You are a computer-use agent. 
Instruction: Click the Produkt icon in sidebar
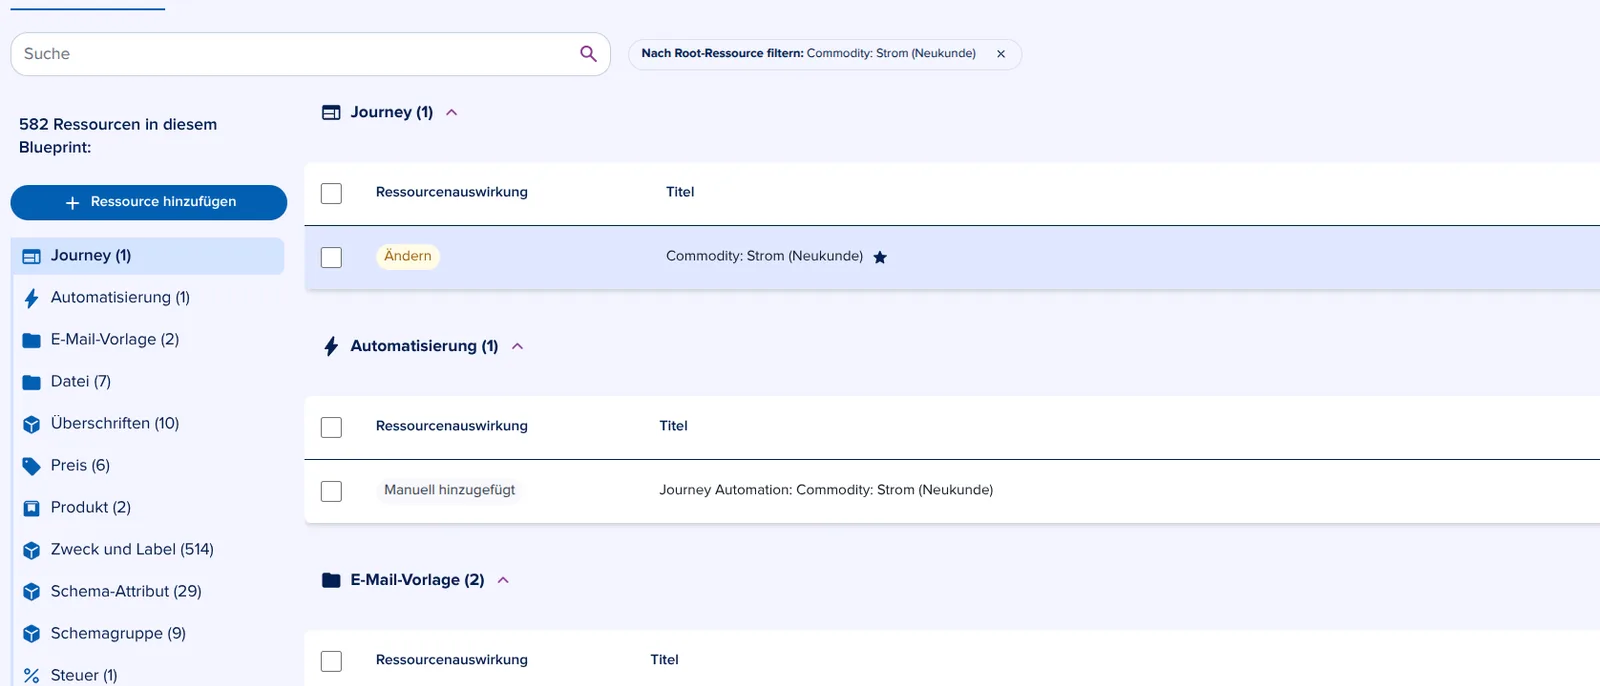click(x=32, y=508)
